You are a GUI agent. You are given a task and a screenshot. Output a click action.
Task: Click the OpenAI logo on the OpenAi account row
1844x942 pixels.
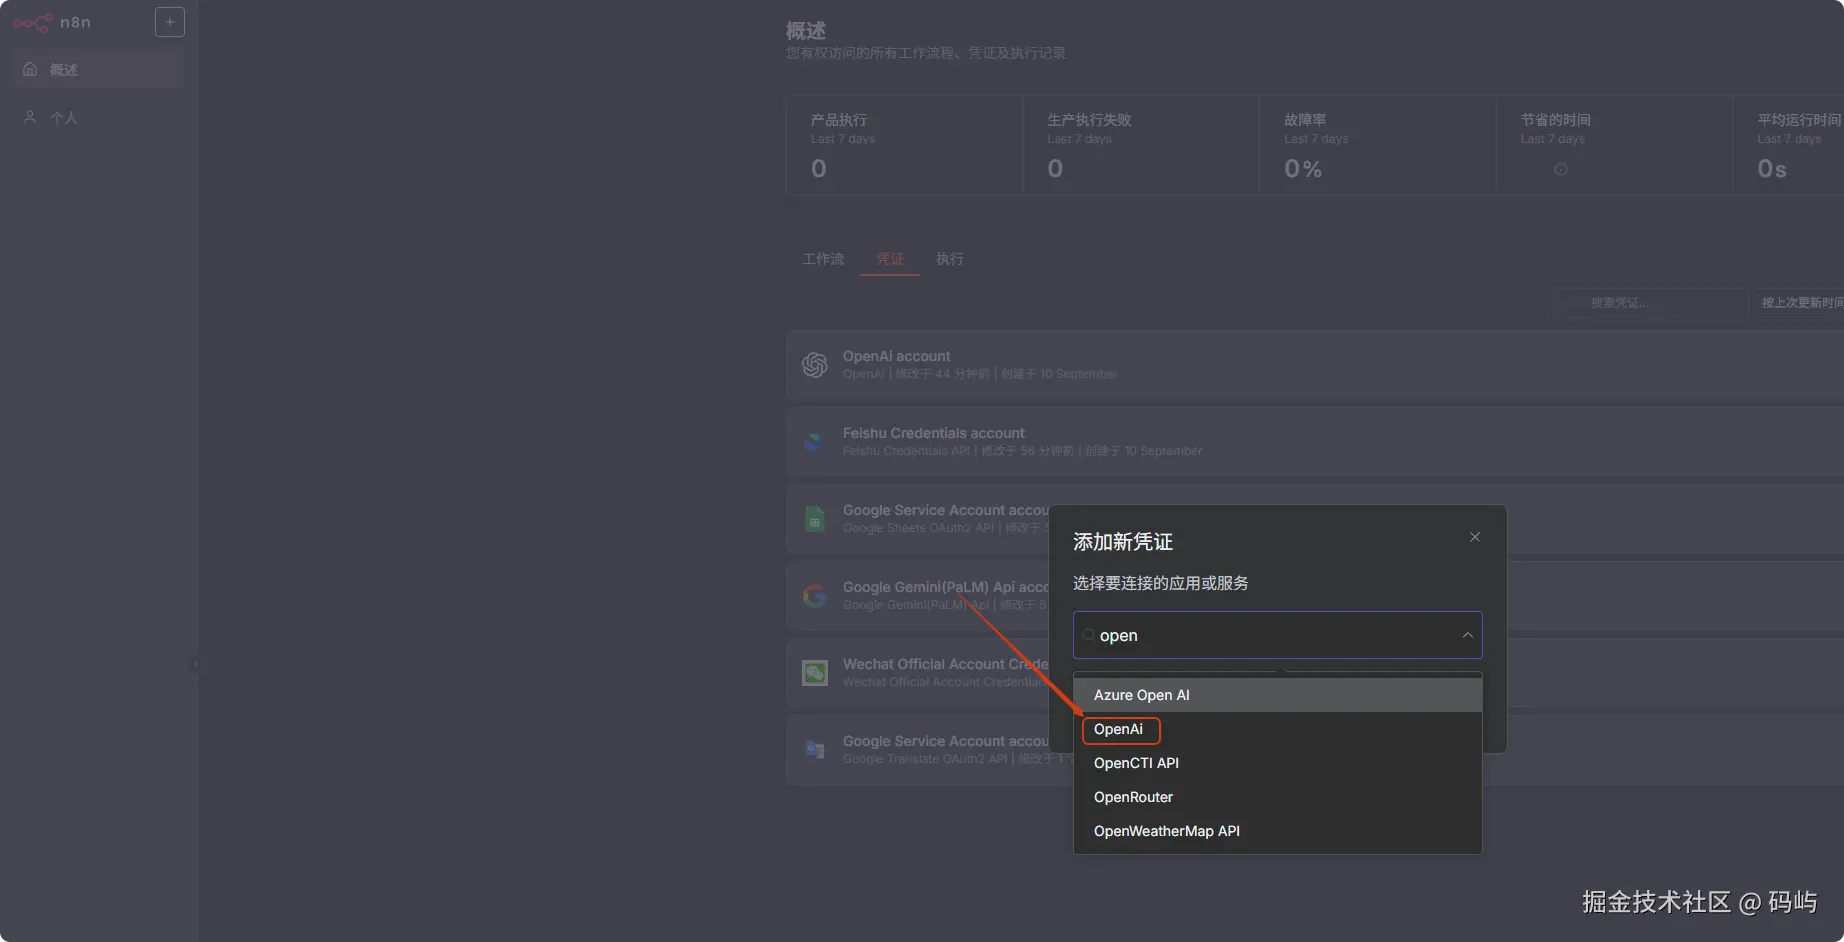click(815, 365)
